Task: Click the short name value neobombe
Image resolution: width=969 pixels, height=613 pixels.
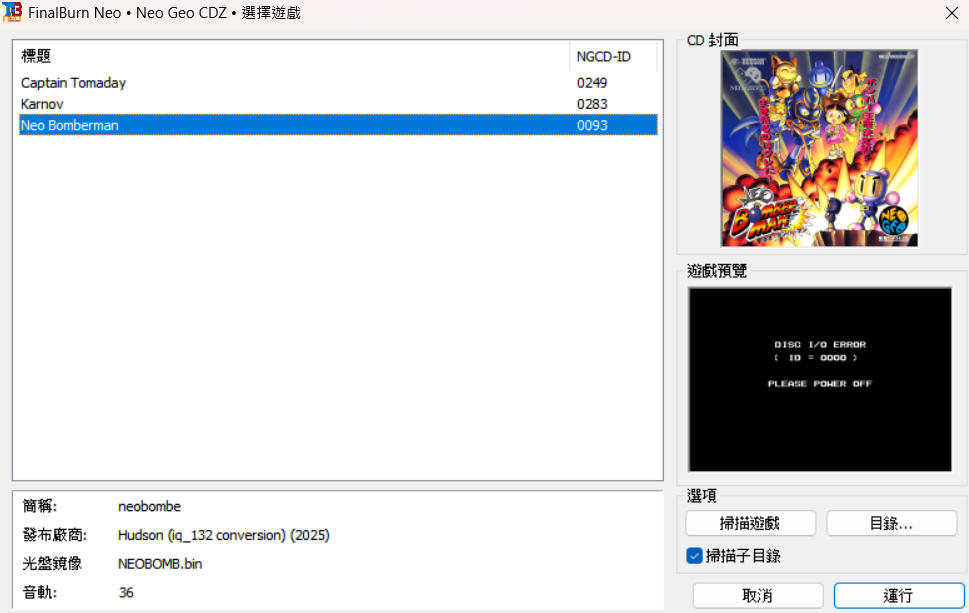Action: point(150,506)
